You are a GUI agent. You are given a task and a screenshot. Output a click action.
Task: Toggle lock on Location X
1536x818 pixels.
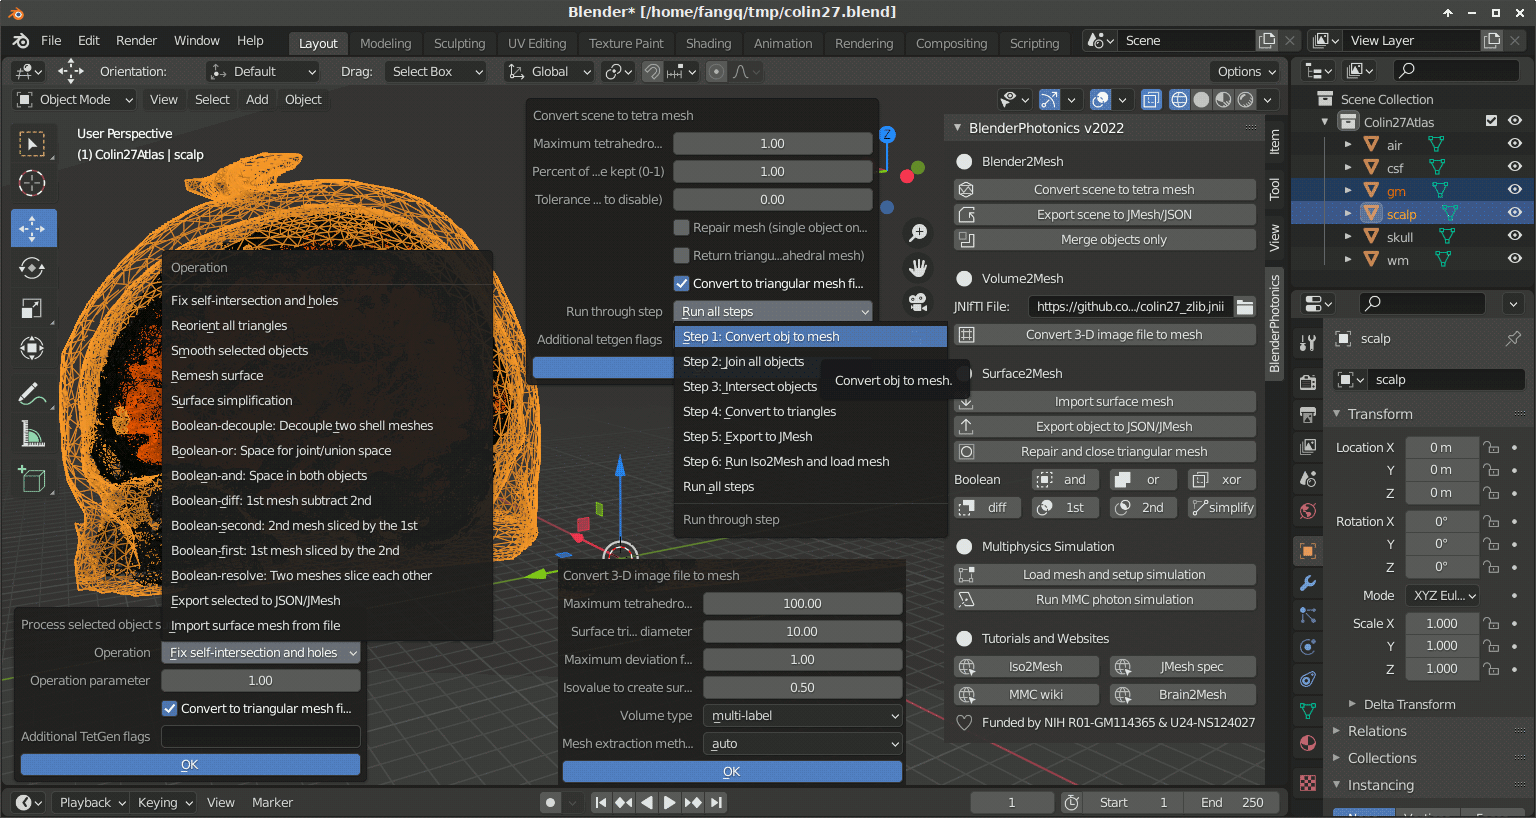coord(1490,447)
